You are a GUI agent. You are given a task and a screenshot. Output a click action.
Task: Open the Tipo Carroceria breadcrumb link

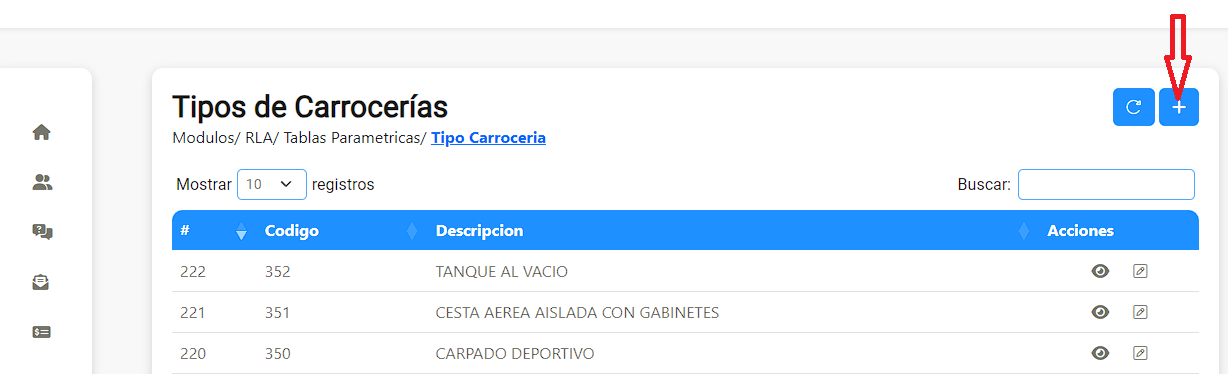488,138
